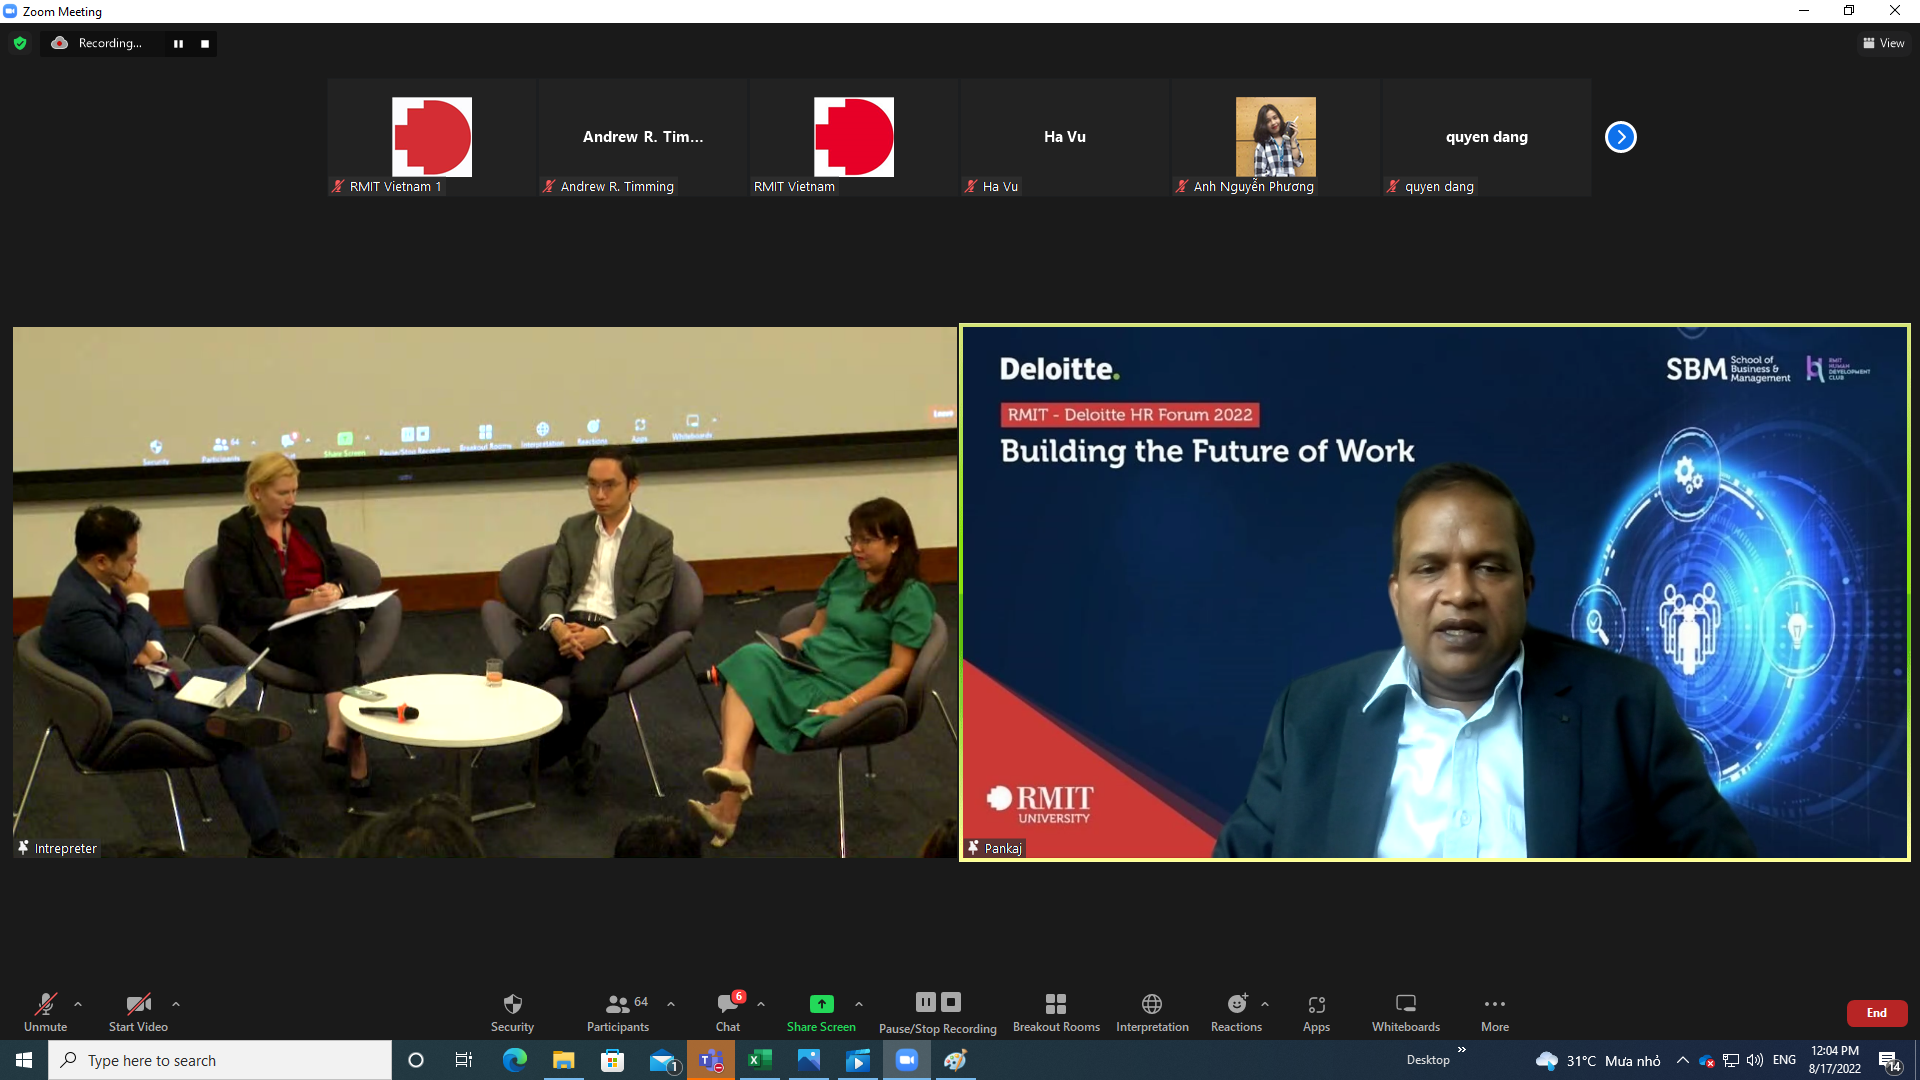This screenshot has width=1920, height=1080.
Task: Expand the caret next to Participants
Action: pyautogui.click(x=671, y=1004)
